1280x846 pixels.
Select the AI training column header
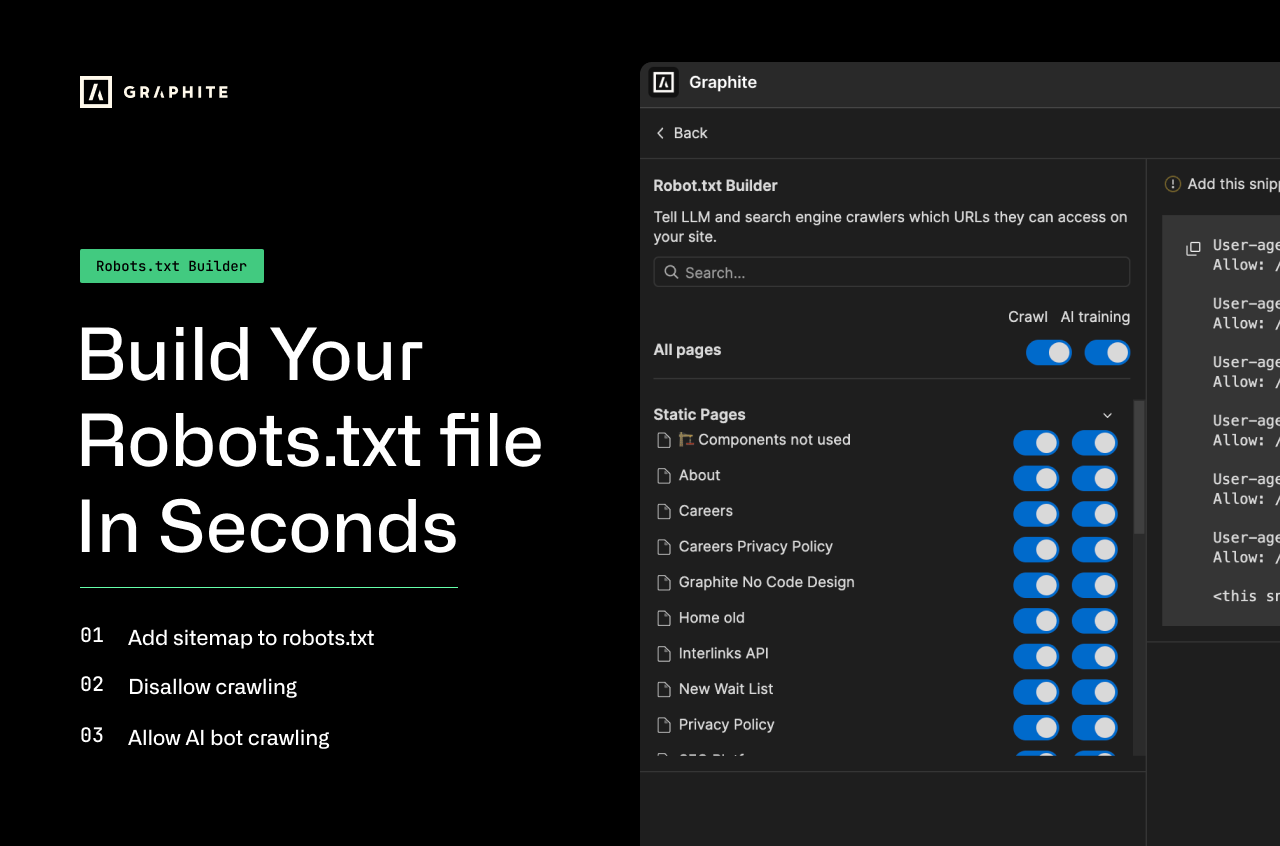pyautogui.click(x=1095, y=316)
